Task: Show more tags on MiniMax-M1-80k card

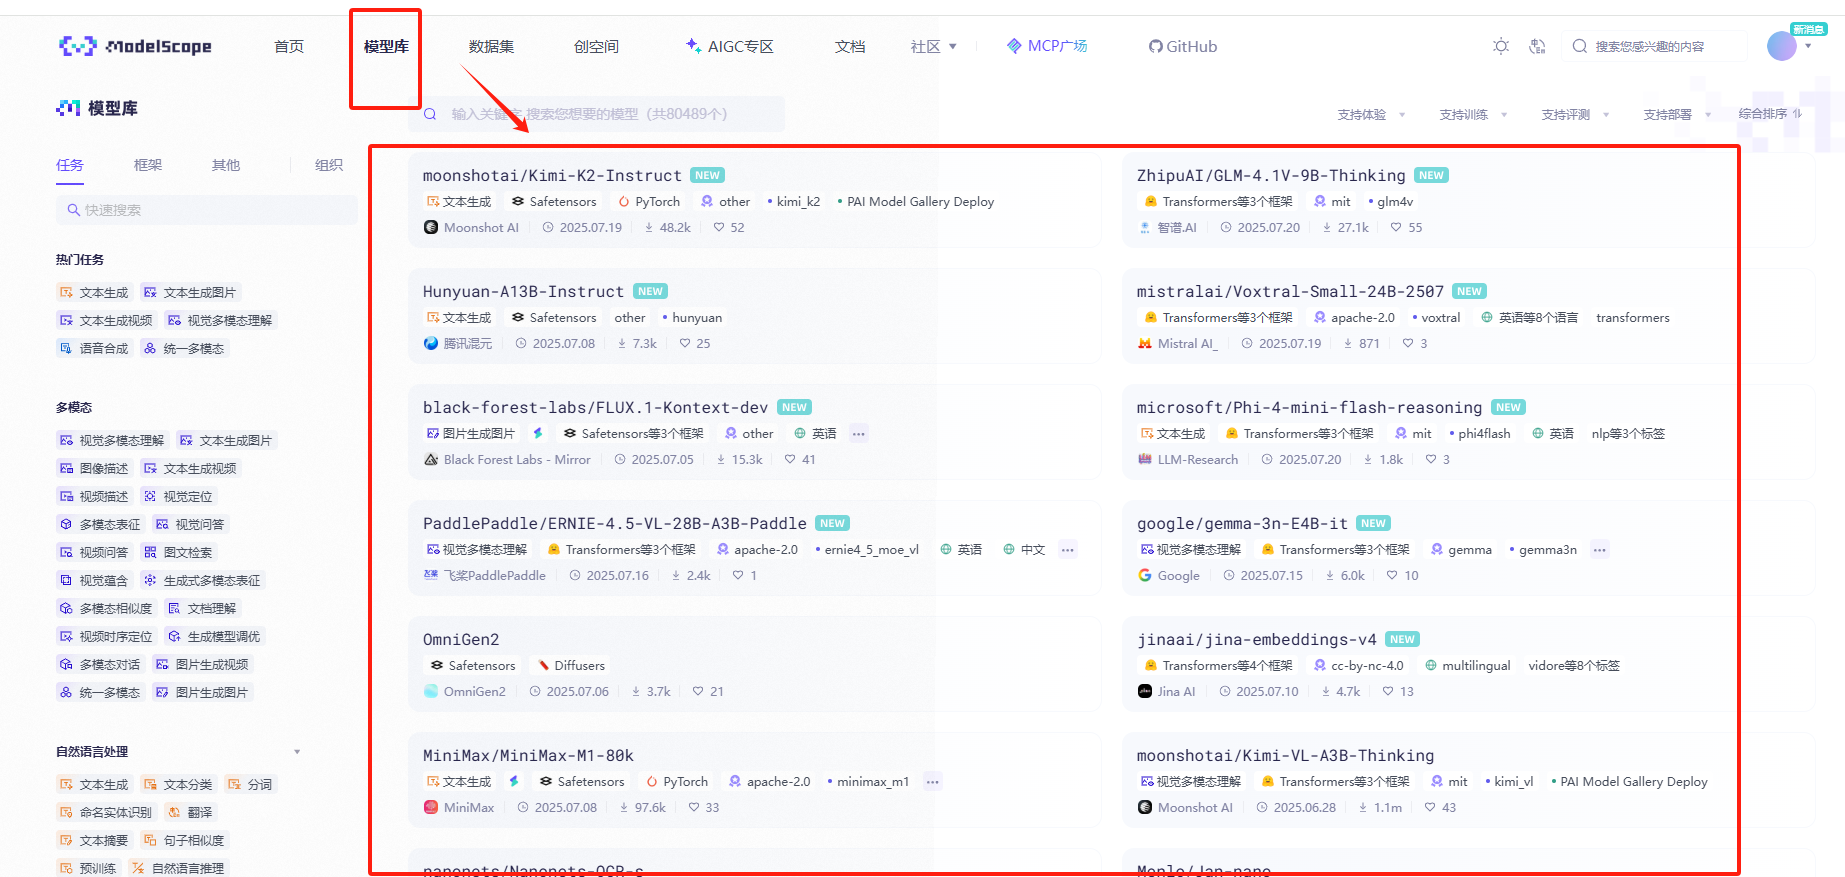Action: point(932,781)
